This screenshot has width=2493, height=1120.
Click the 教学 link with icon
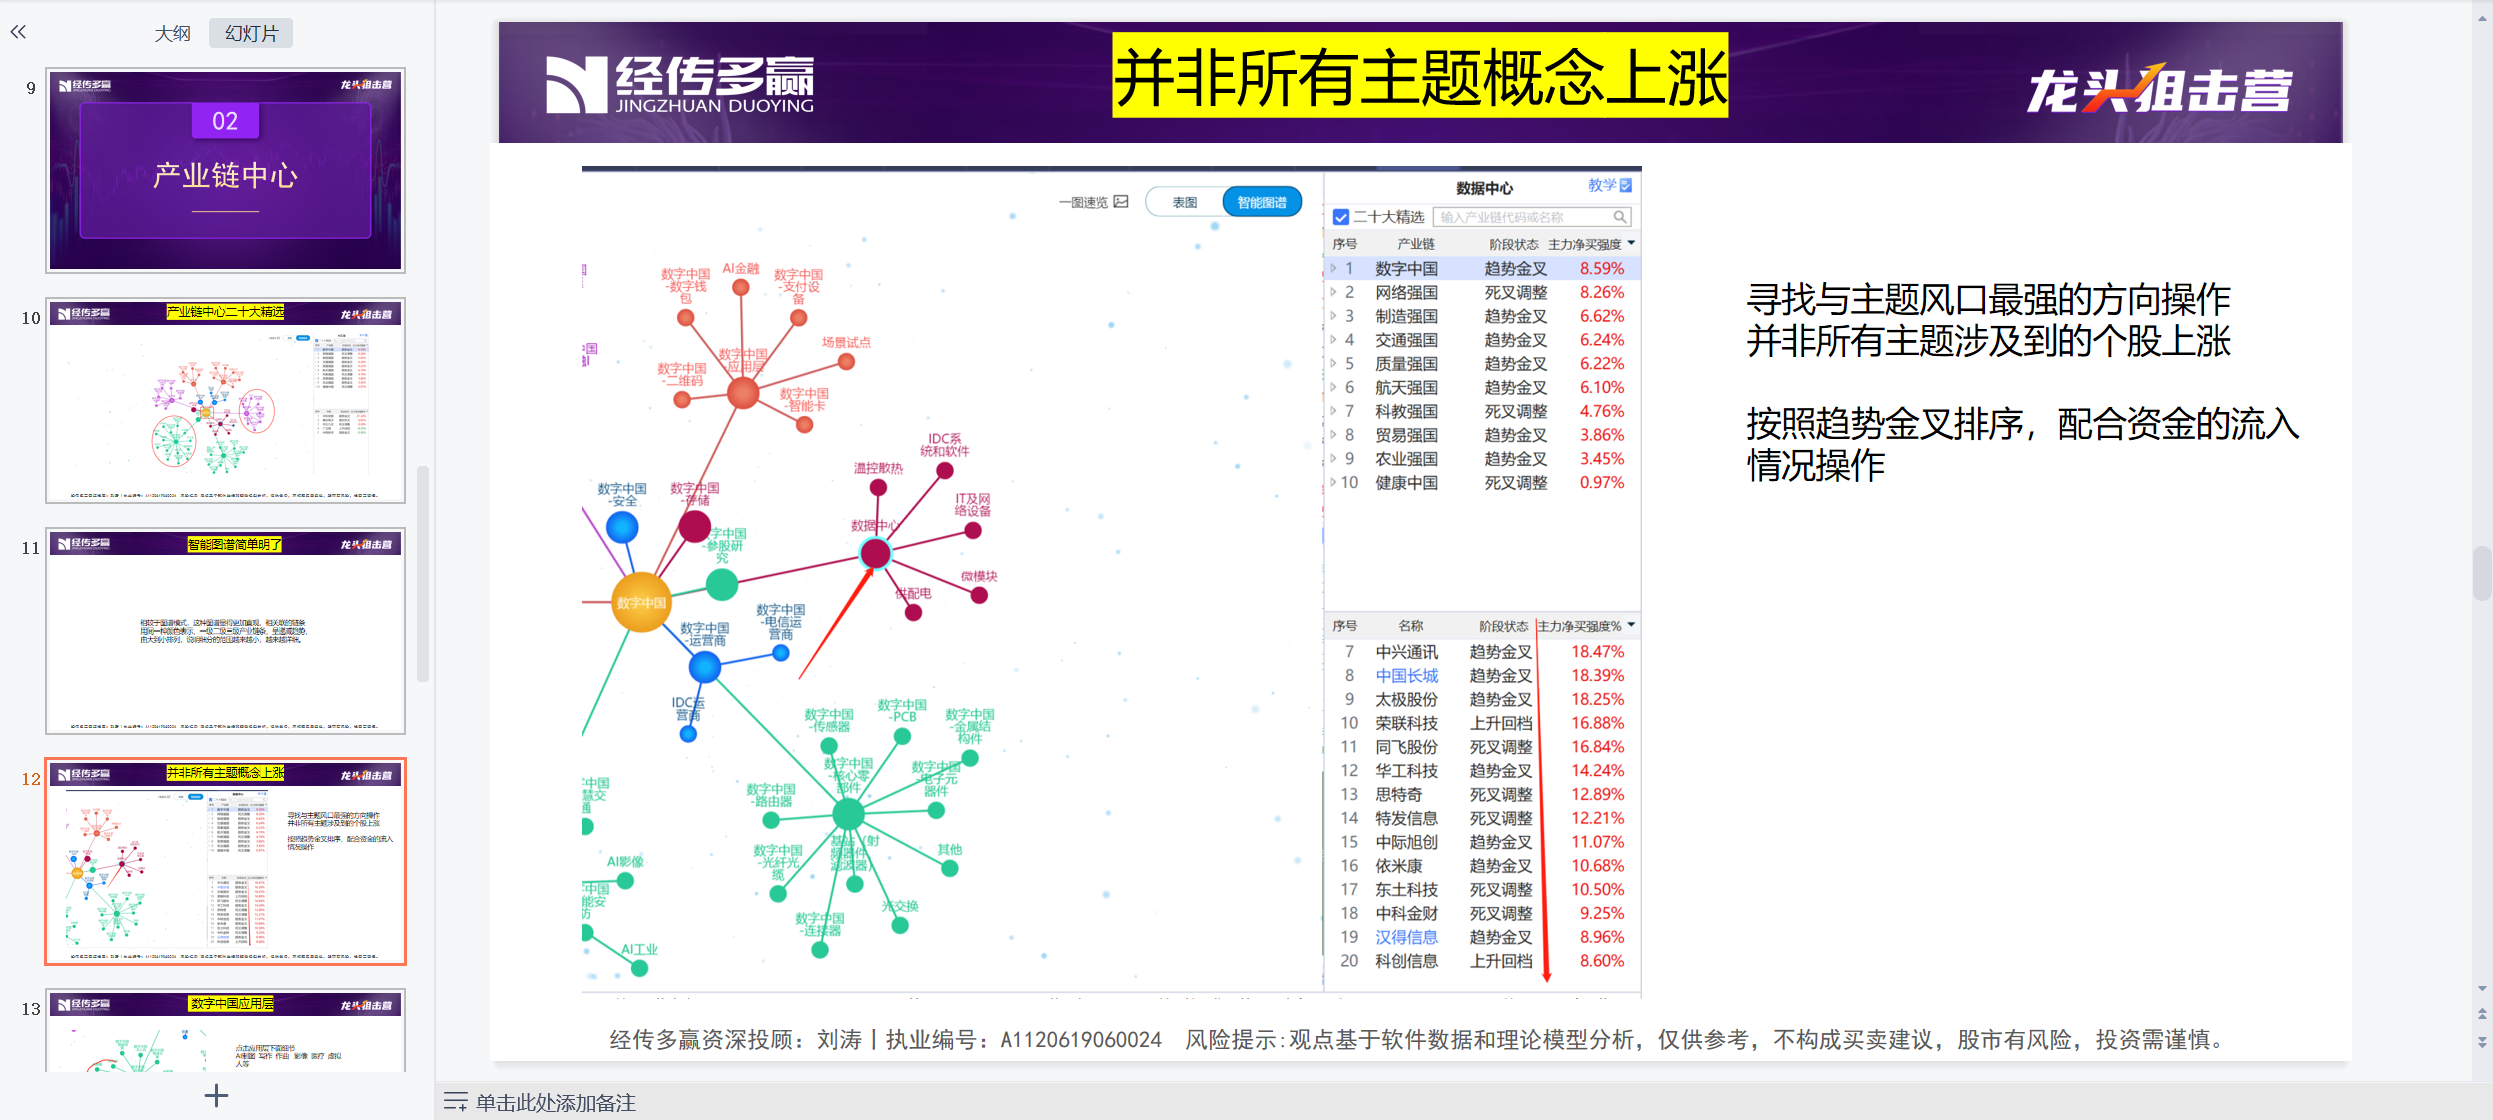tap(1609, 185)
